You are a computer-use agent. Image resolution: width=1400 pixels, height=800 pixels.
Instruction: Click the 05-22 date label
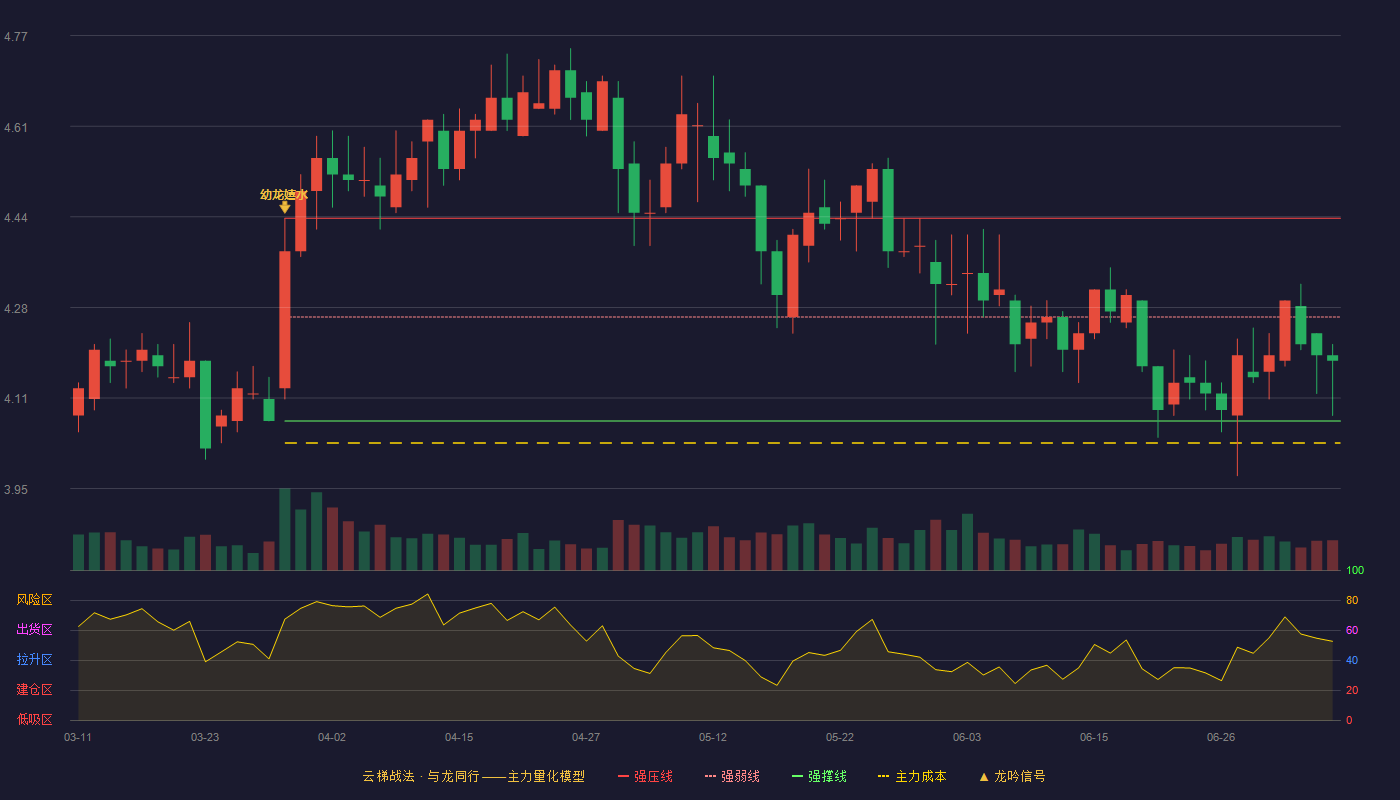click(840, 737)
